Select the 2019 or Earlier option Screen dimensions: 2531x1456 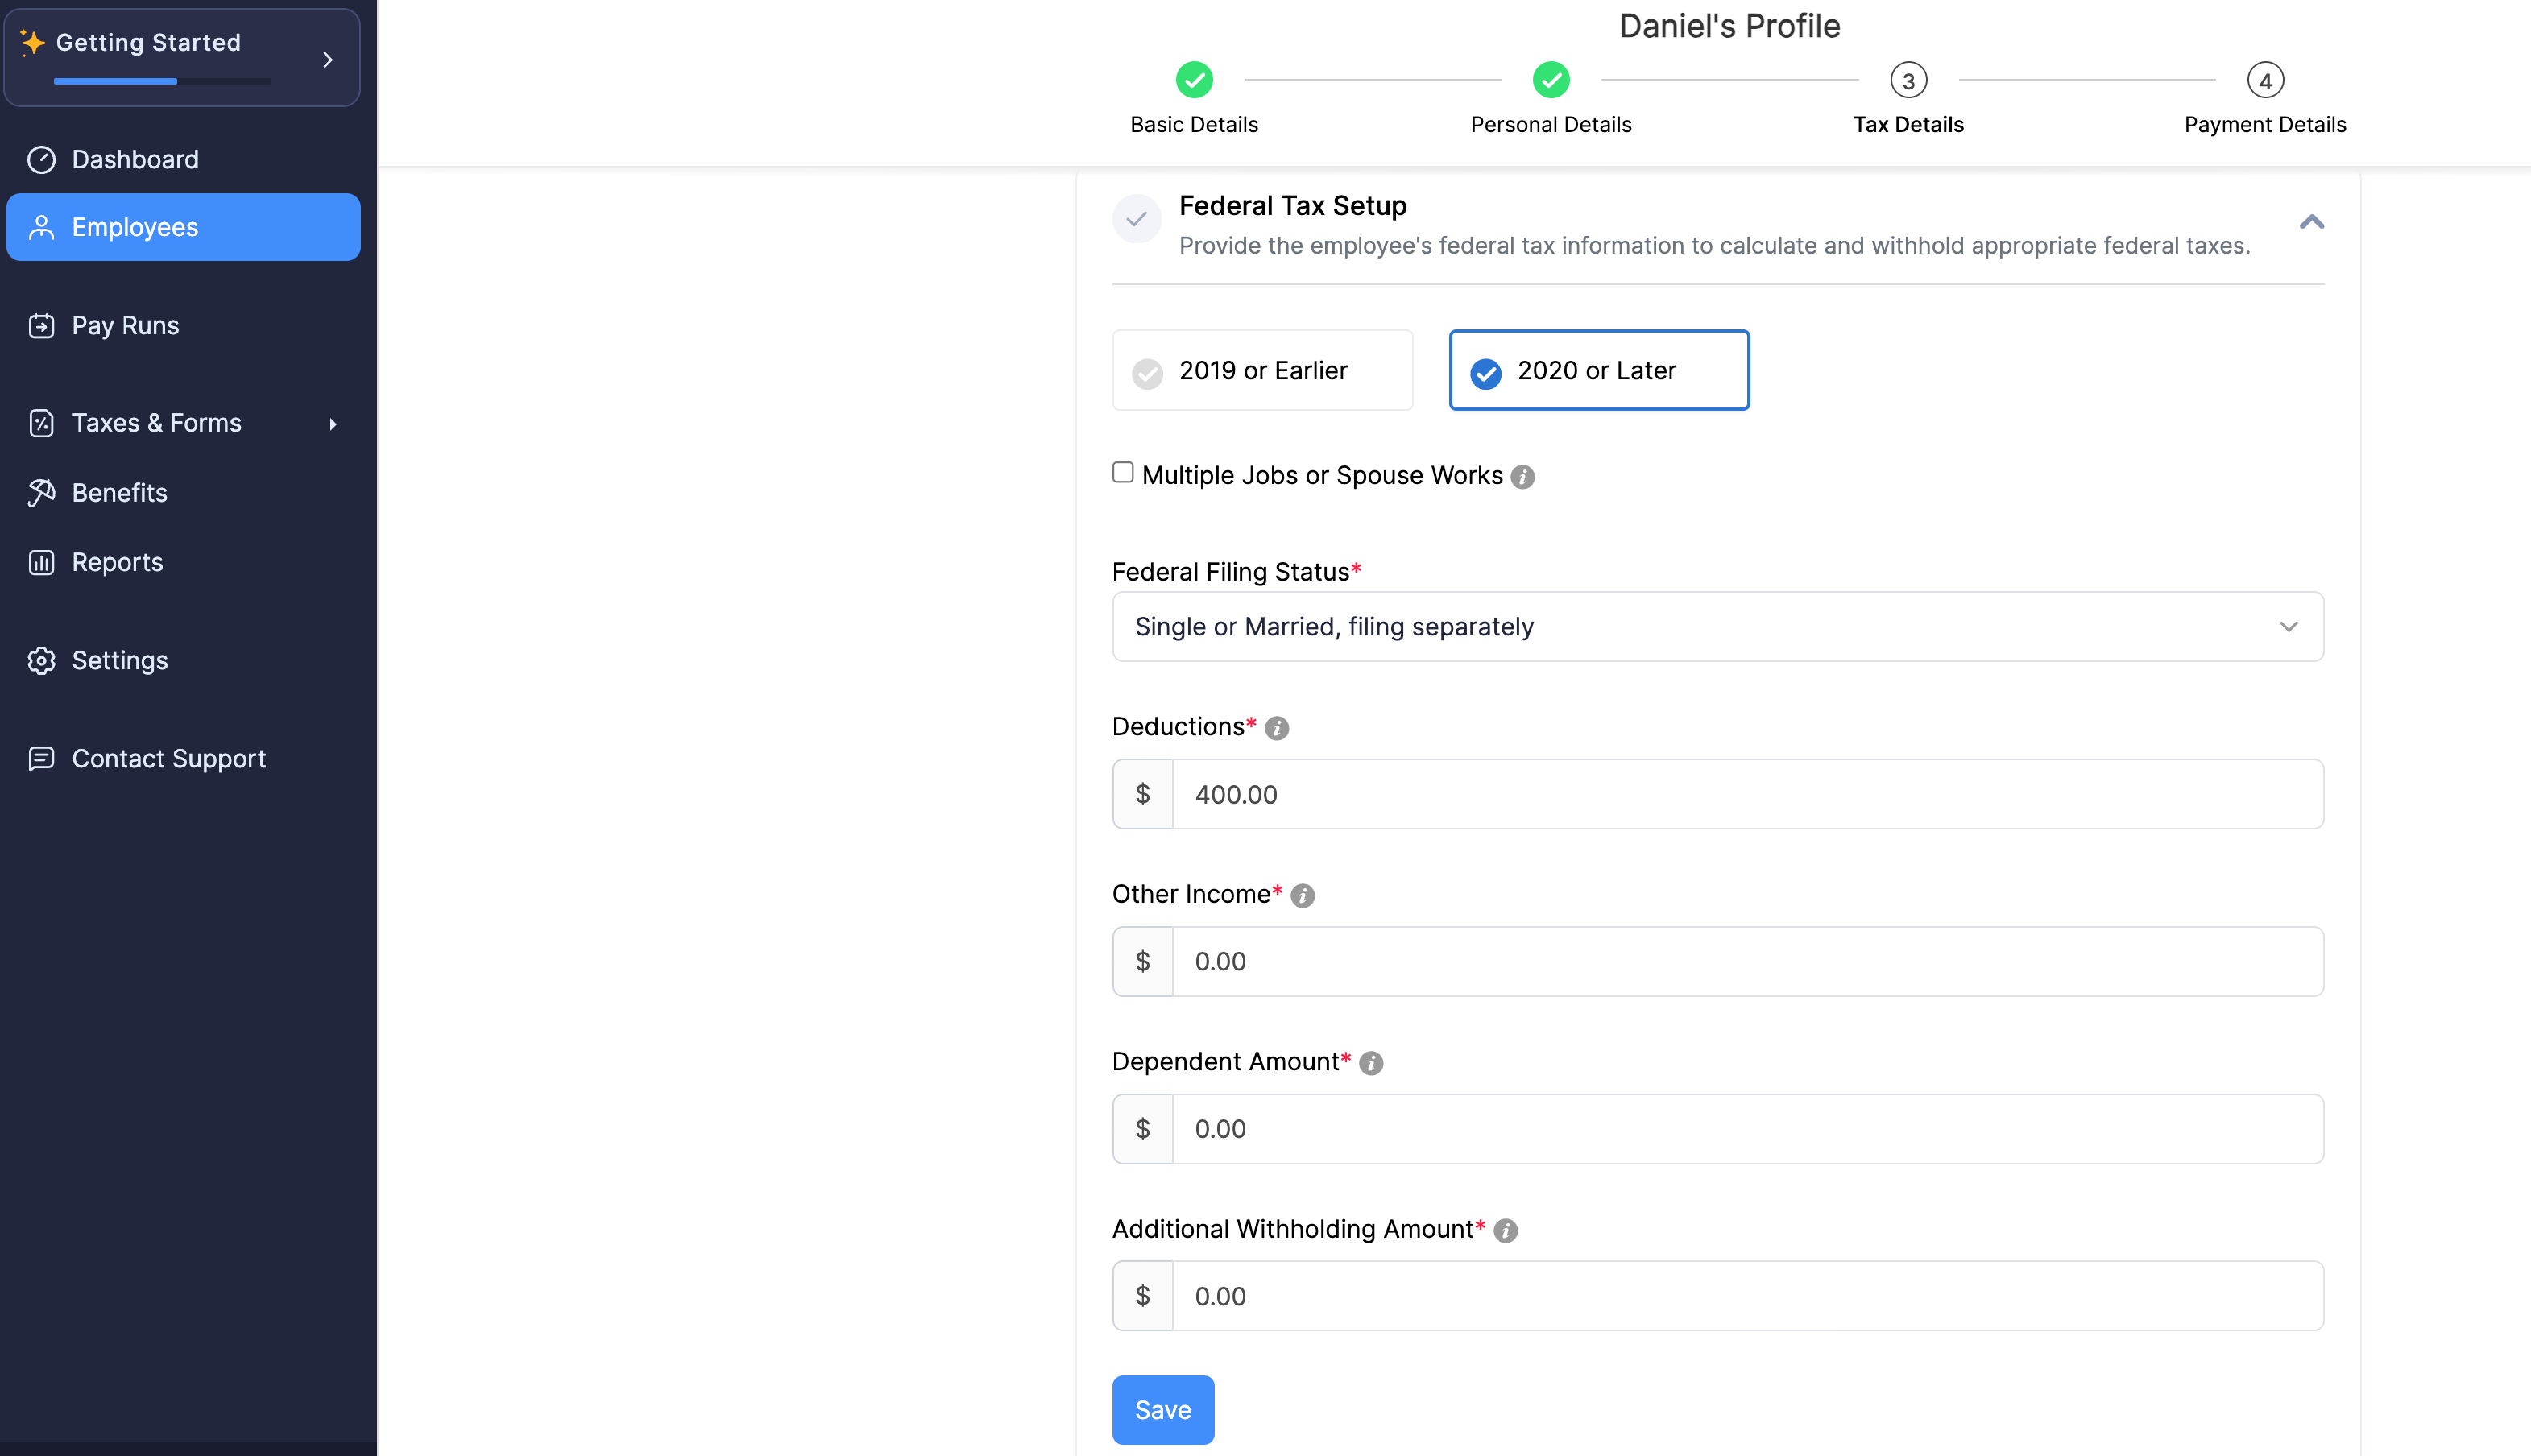click(1262, 371)
